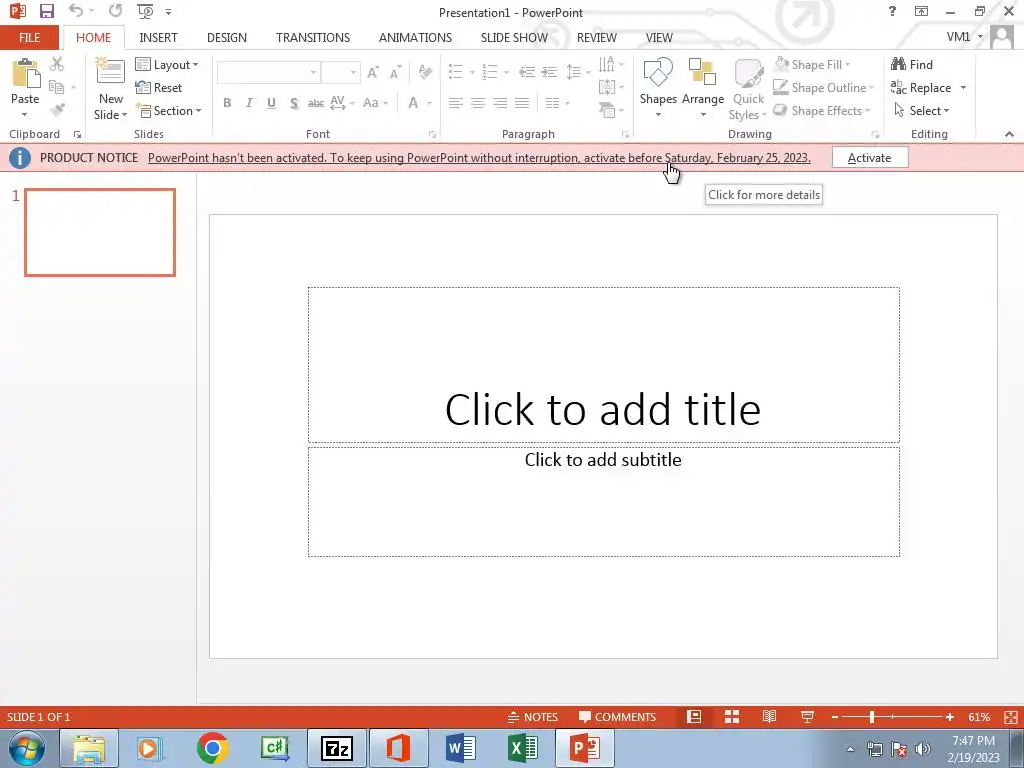Click the Increase List Level icon
The image size is (1024, 768).
click(549, 72)
